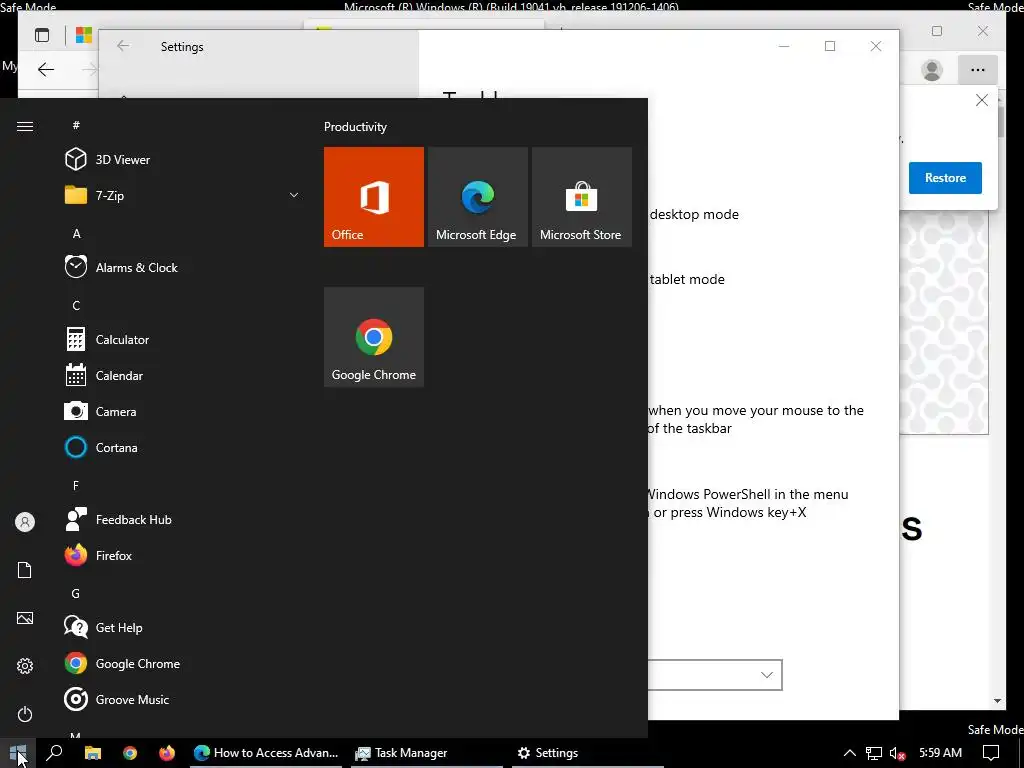Open Settings gear in the Start sidebar
Screen dimensions: 1024x768
[25, 665]
